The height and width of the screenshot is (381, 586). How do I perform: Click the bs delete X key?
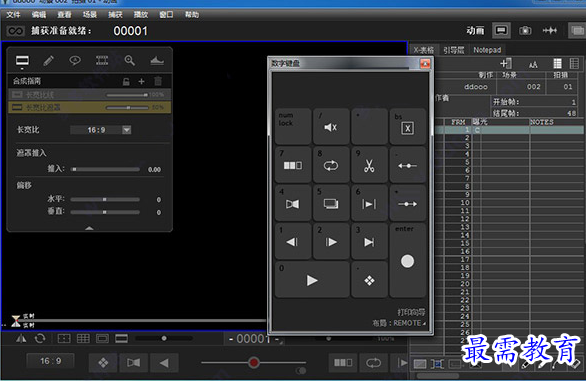click(x=407, y=126)
